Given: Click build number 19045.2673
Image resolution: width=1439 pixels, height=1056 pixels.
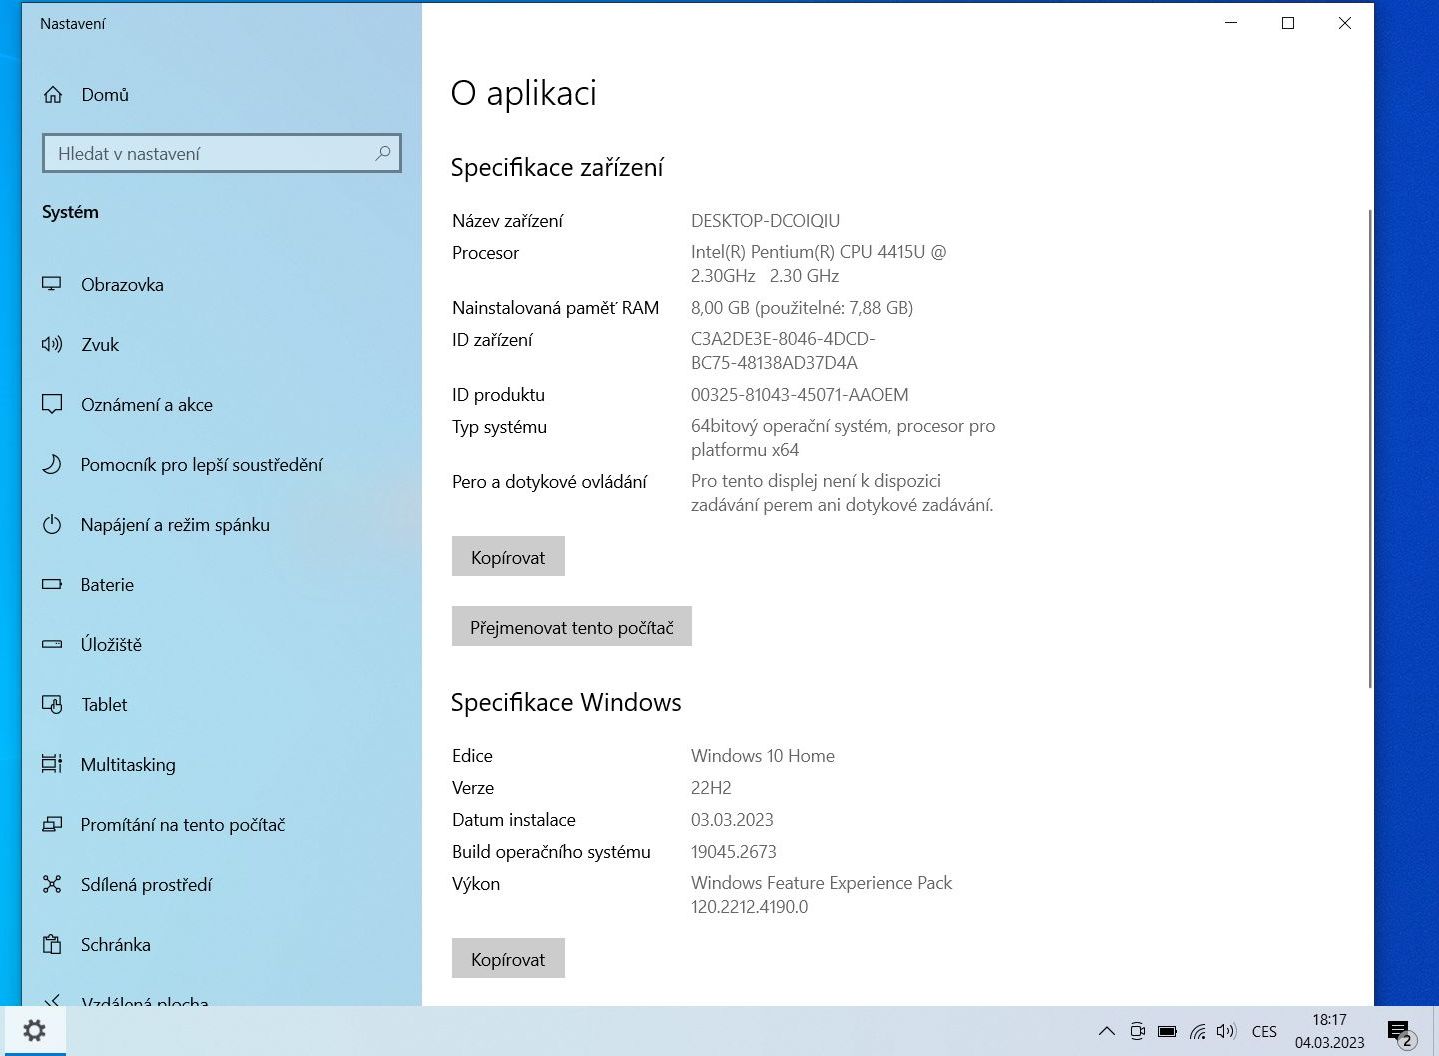Looking at the screenshot, I should 734,851.
